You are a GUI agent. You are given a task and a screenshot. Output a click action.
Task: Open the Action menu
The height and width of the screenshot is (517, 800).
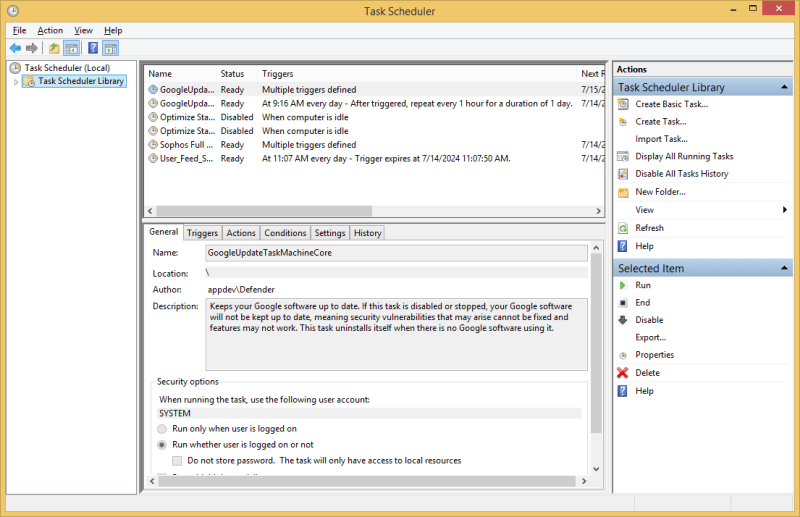point(50,31)
